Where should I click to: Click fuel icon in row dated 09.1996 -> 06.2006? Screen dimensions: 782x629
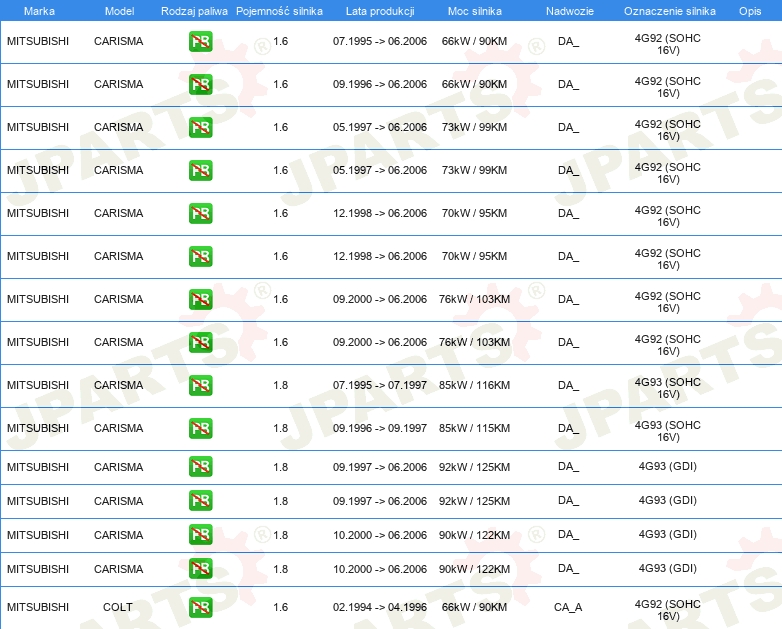(x=200, y=84)
